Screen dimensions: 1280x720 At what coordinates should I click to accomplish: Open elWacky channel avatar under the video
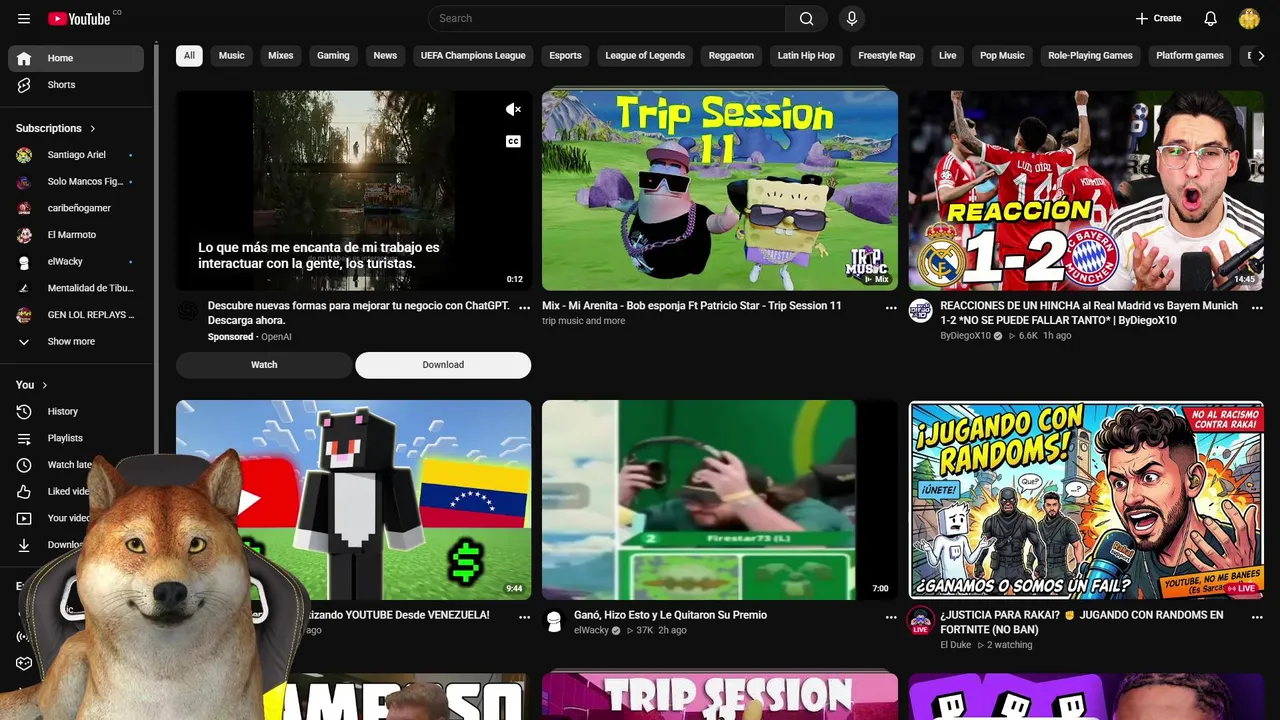click(x=554, y=620)
